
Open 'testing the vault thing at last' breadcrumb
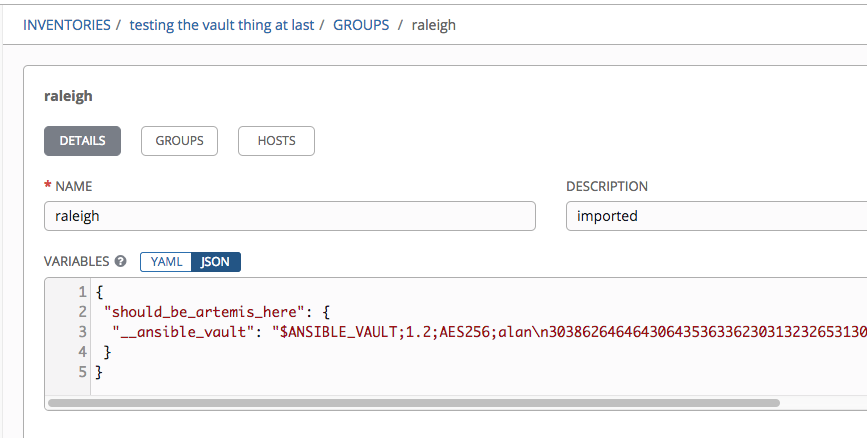[x=222, y=25]
